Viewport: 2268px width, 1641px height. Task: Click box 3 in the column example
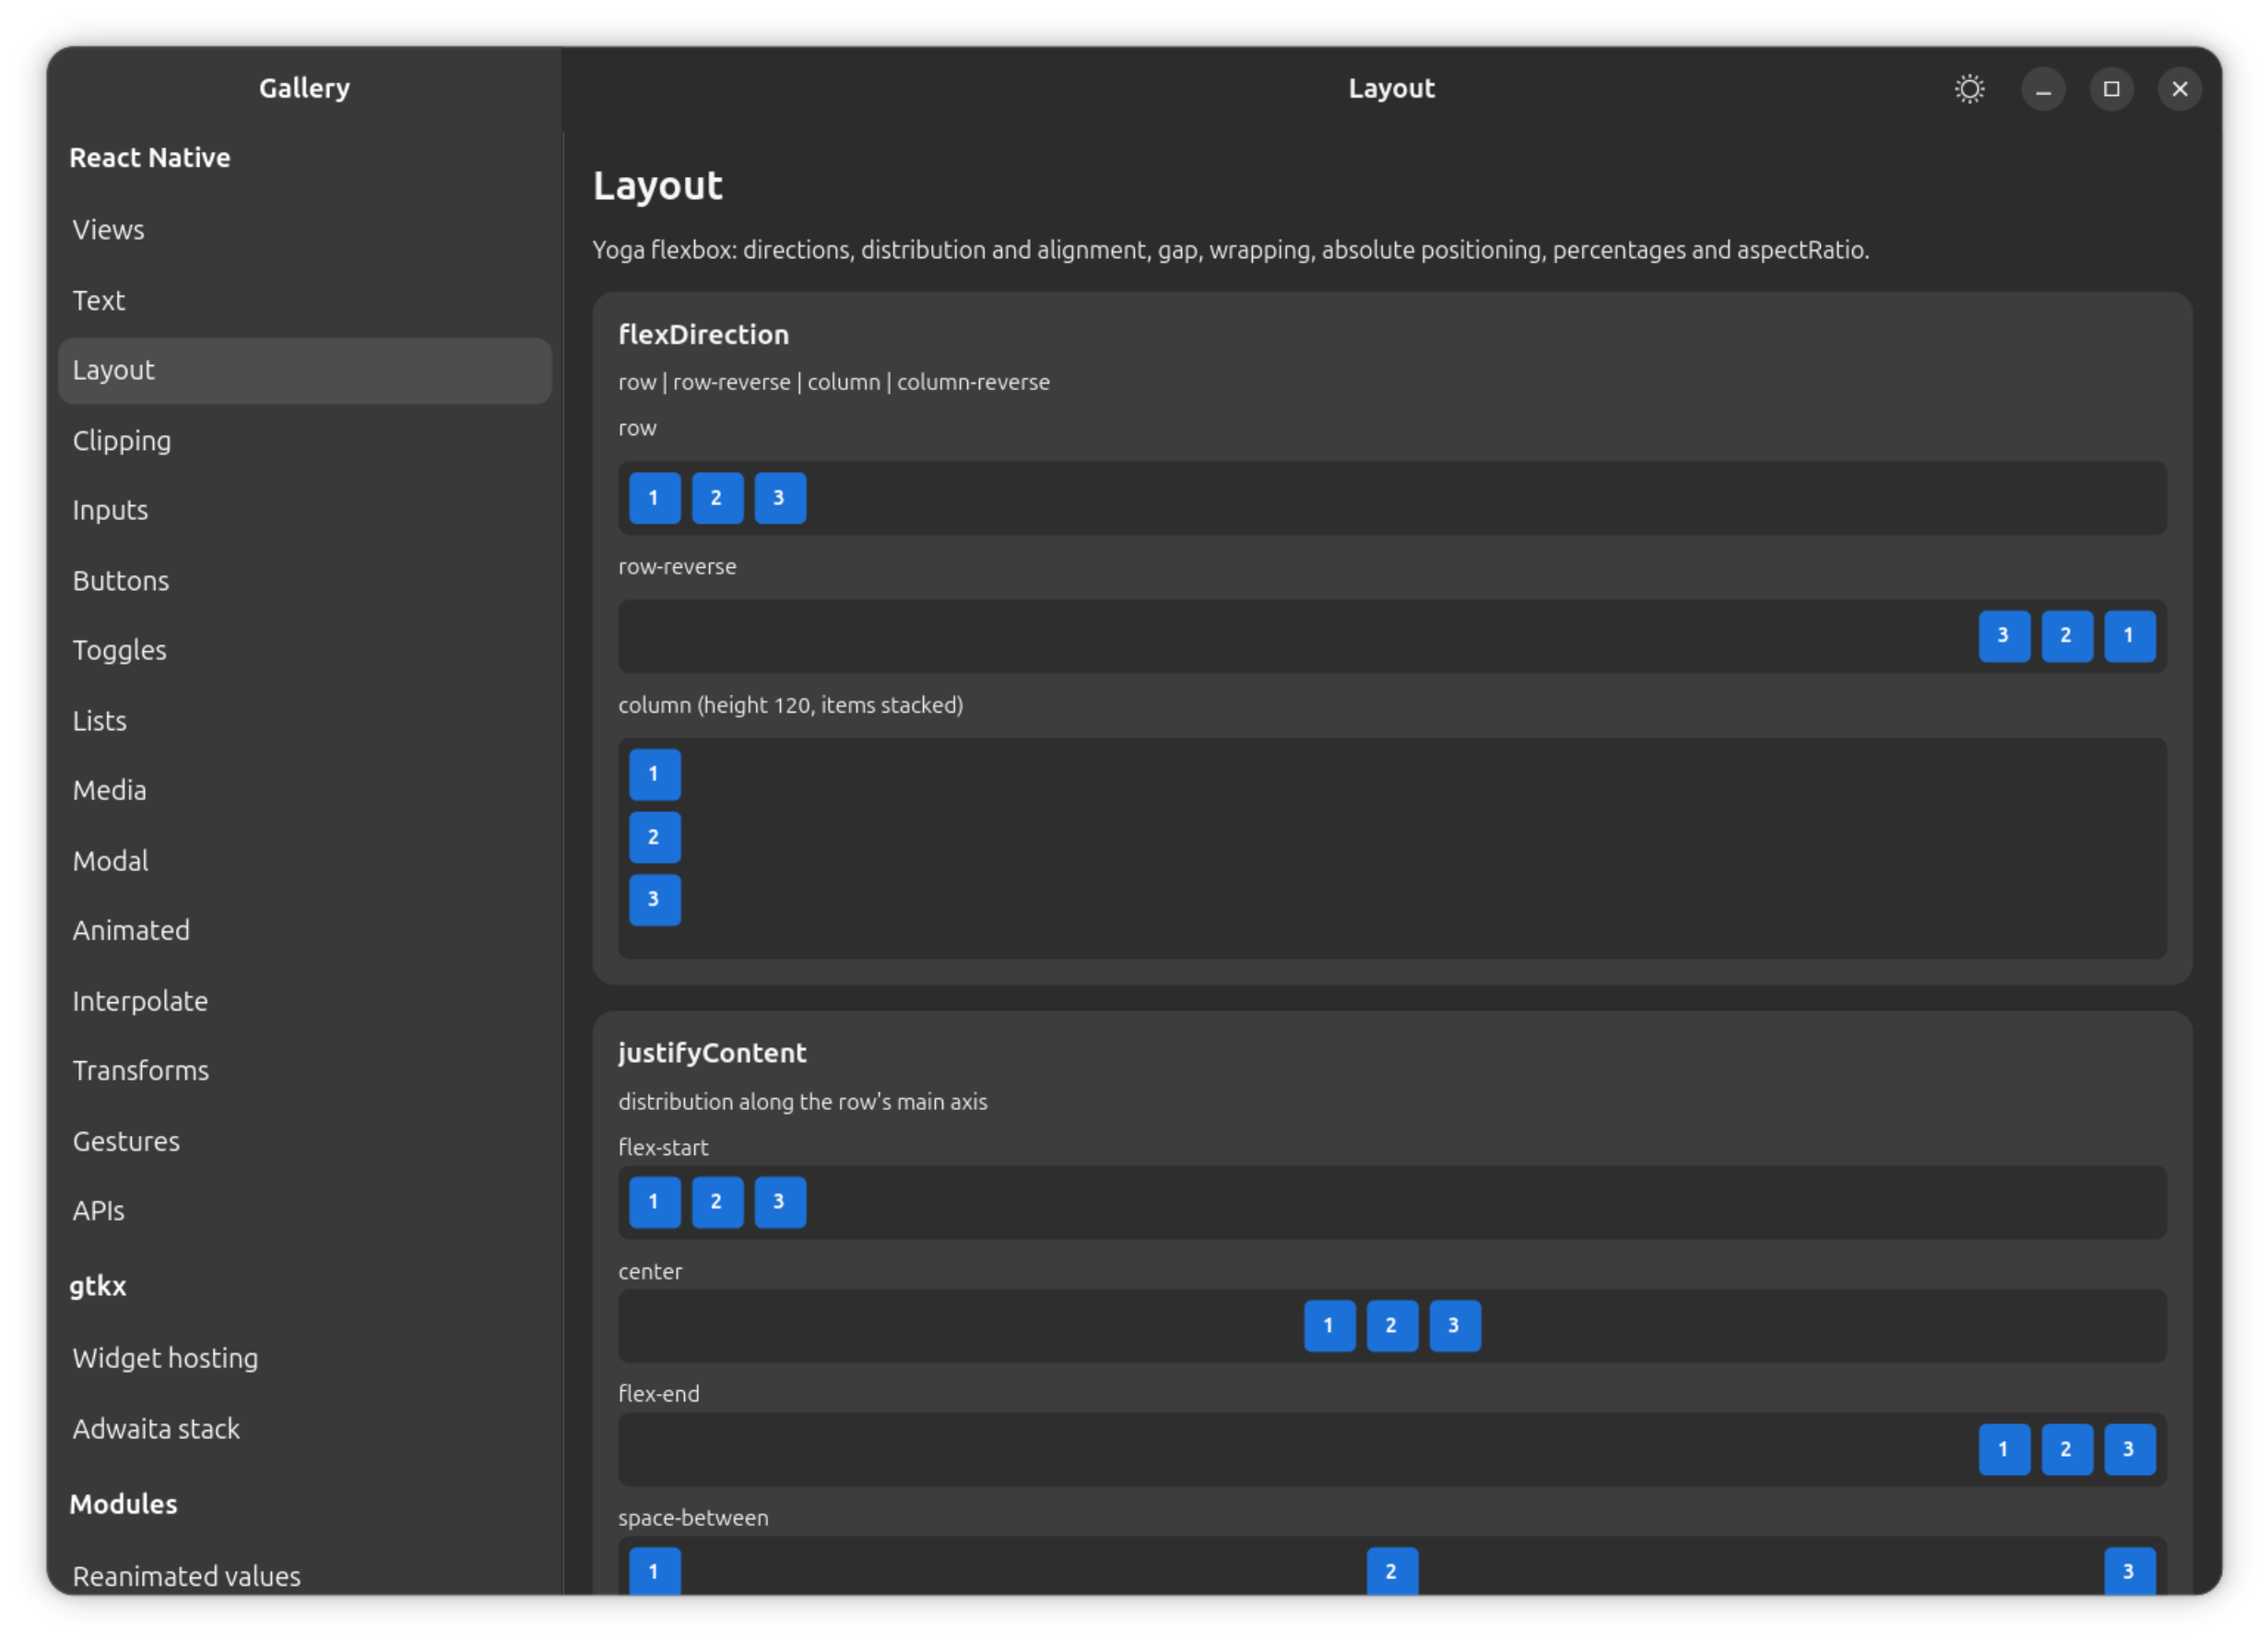click(655, 900)
